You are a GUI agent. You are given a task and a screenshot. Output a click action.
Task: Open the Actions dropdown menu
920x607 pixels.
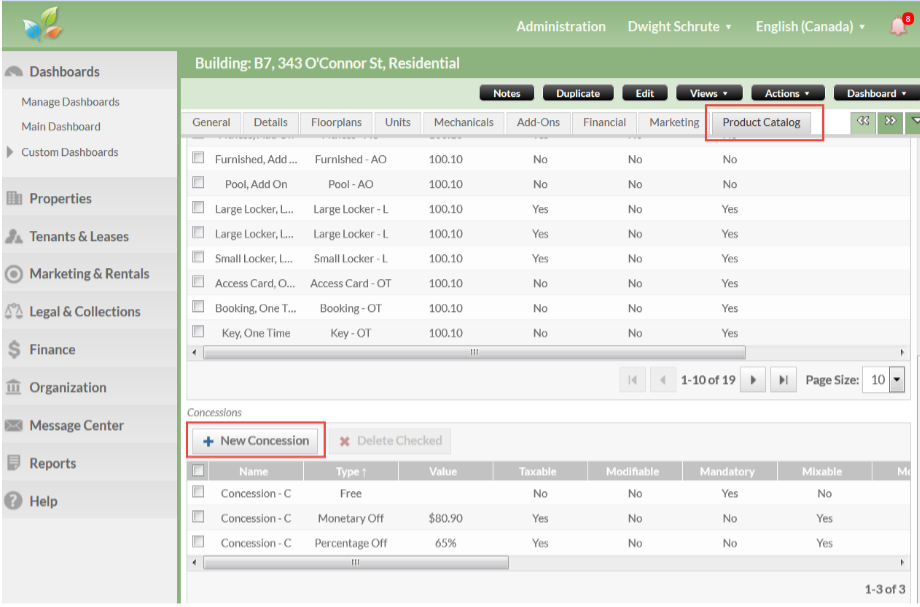[787, 93]
